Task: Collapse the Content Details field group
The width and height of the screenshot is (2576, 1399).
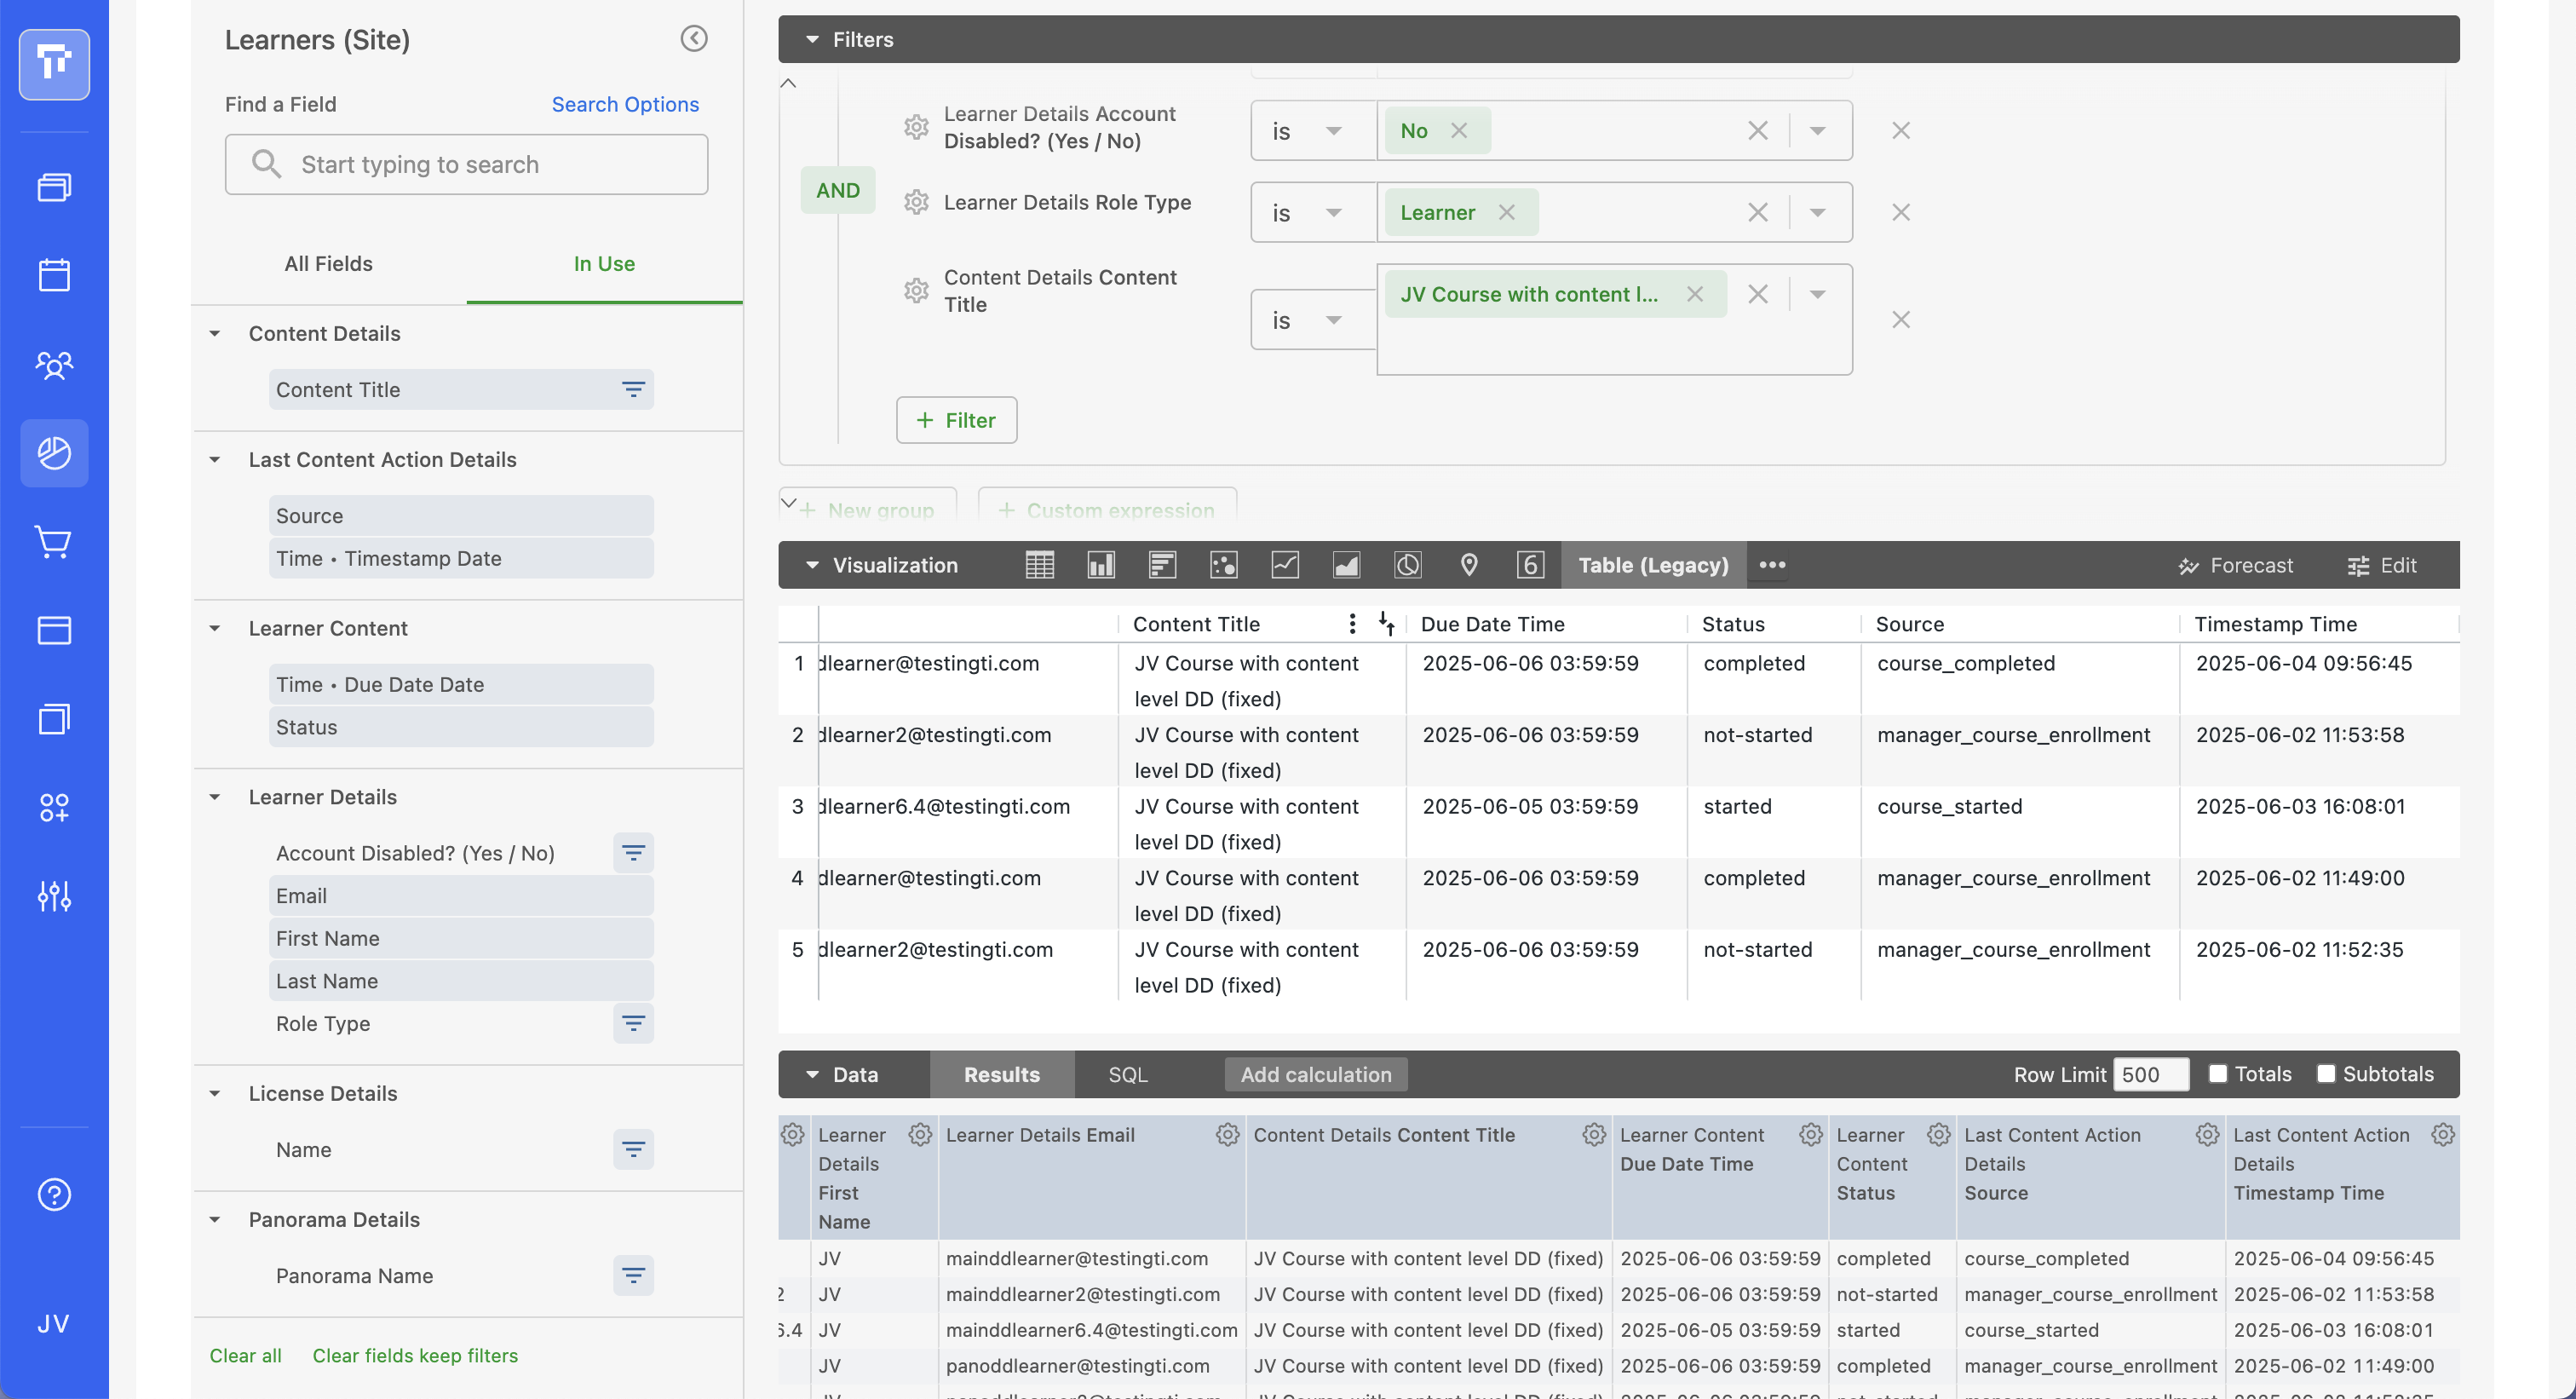Action: point(214,333)
